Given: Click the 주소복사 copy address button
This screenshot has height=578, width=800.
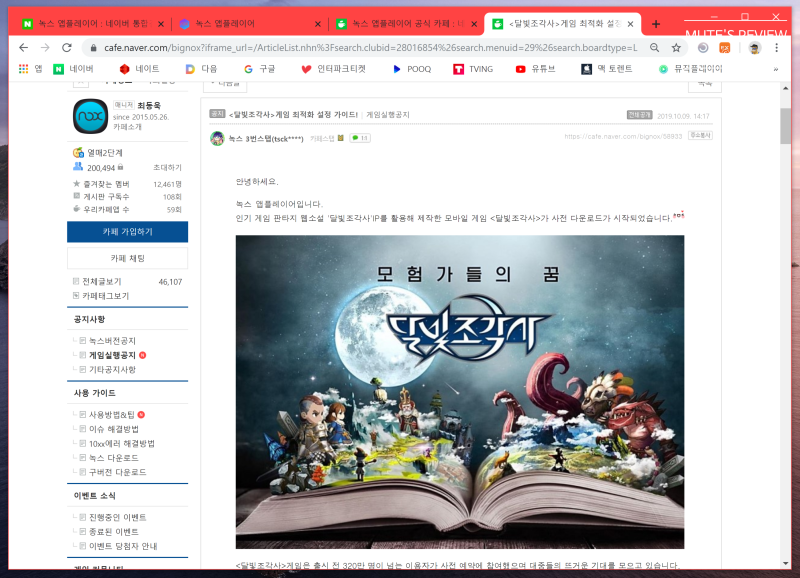Looking at the screenshot, I should [700, 135].
